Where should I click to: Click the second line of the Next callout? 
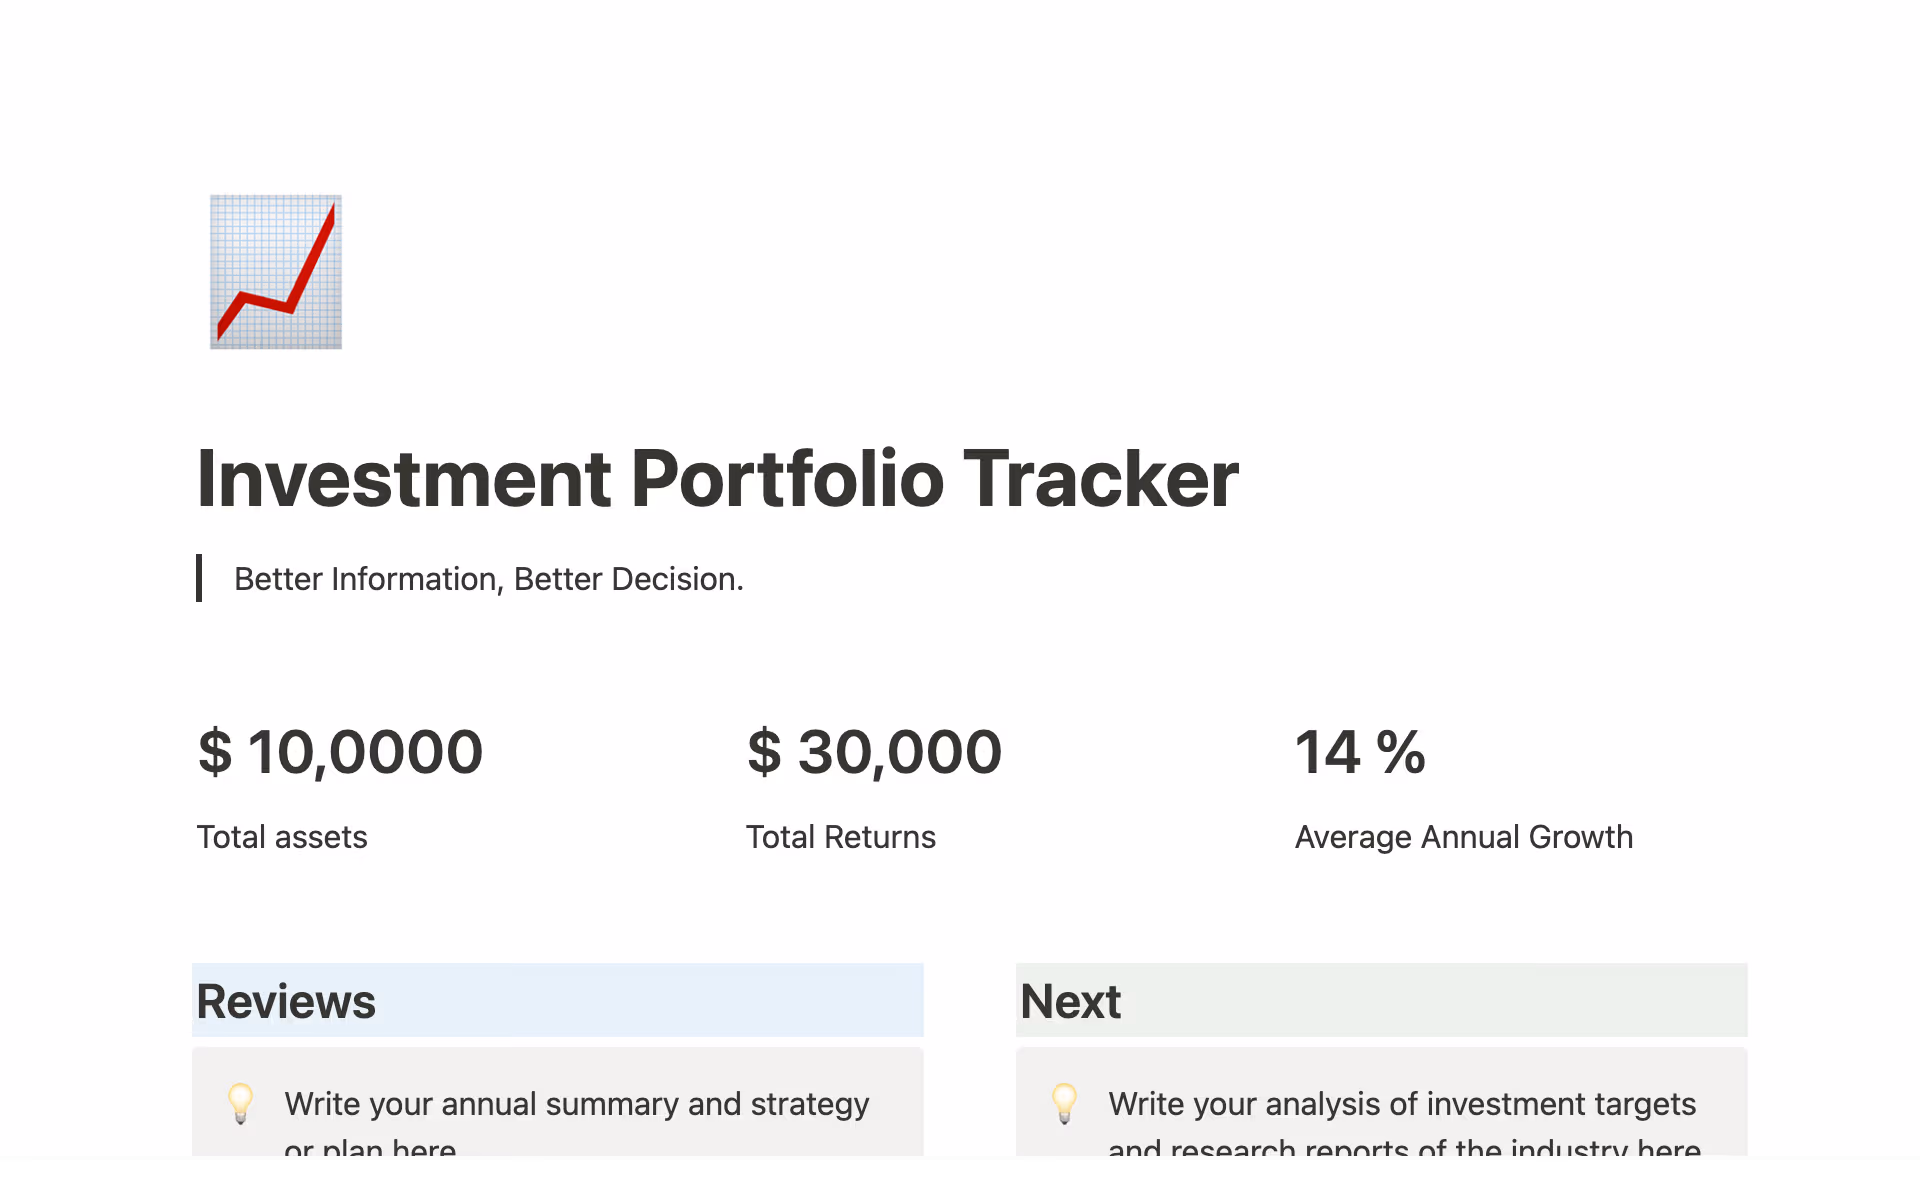click(1404, 1148)
